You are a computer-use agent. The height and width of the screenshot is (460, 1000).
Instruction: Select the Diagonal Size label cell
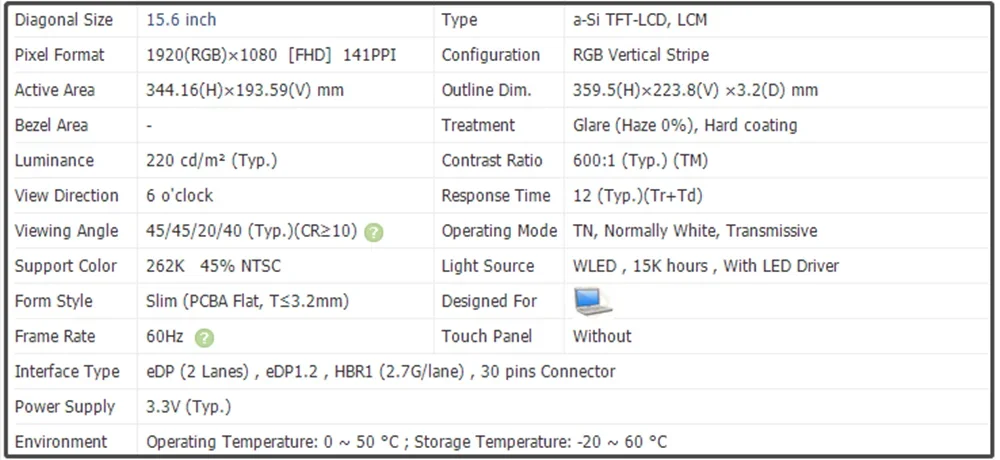[x=64, y=20]
